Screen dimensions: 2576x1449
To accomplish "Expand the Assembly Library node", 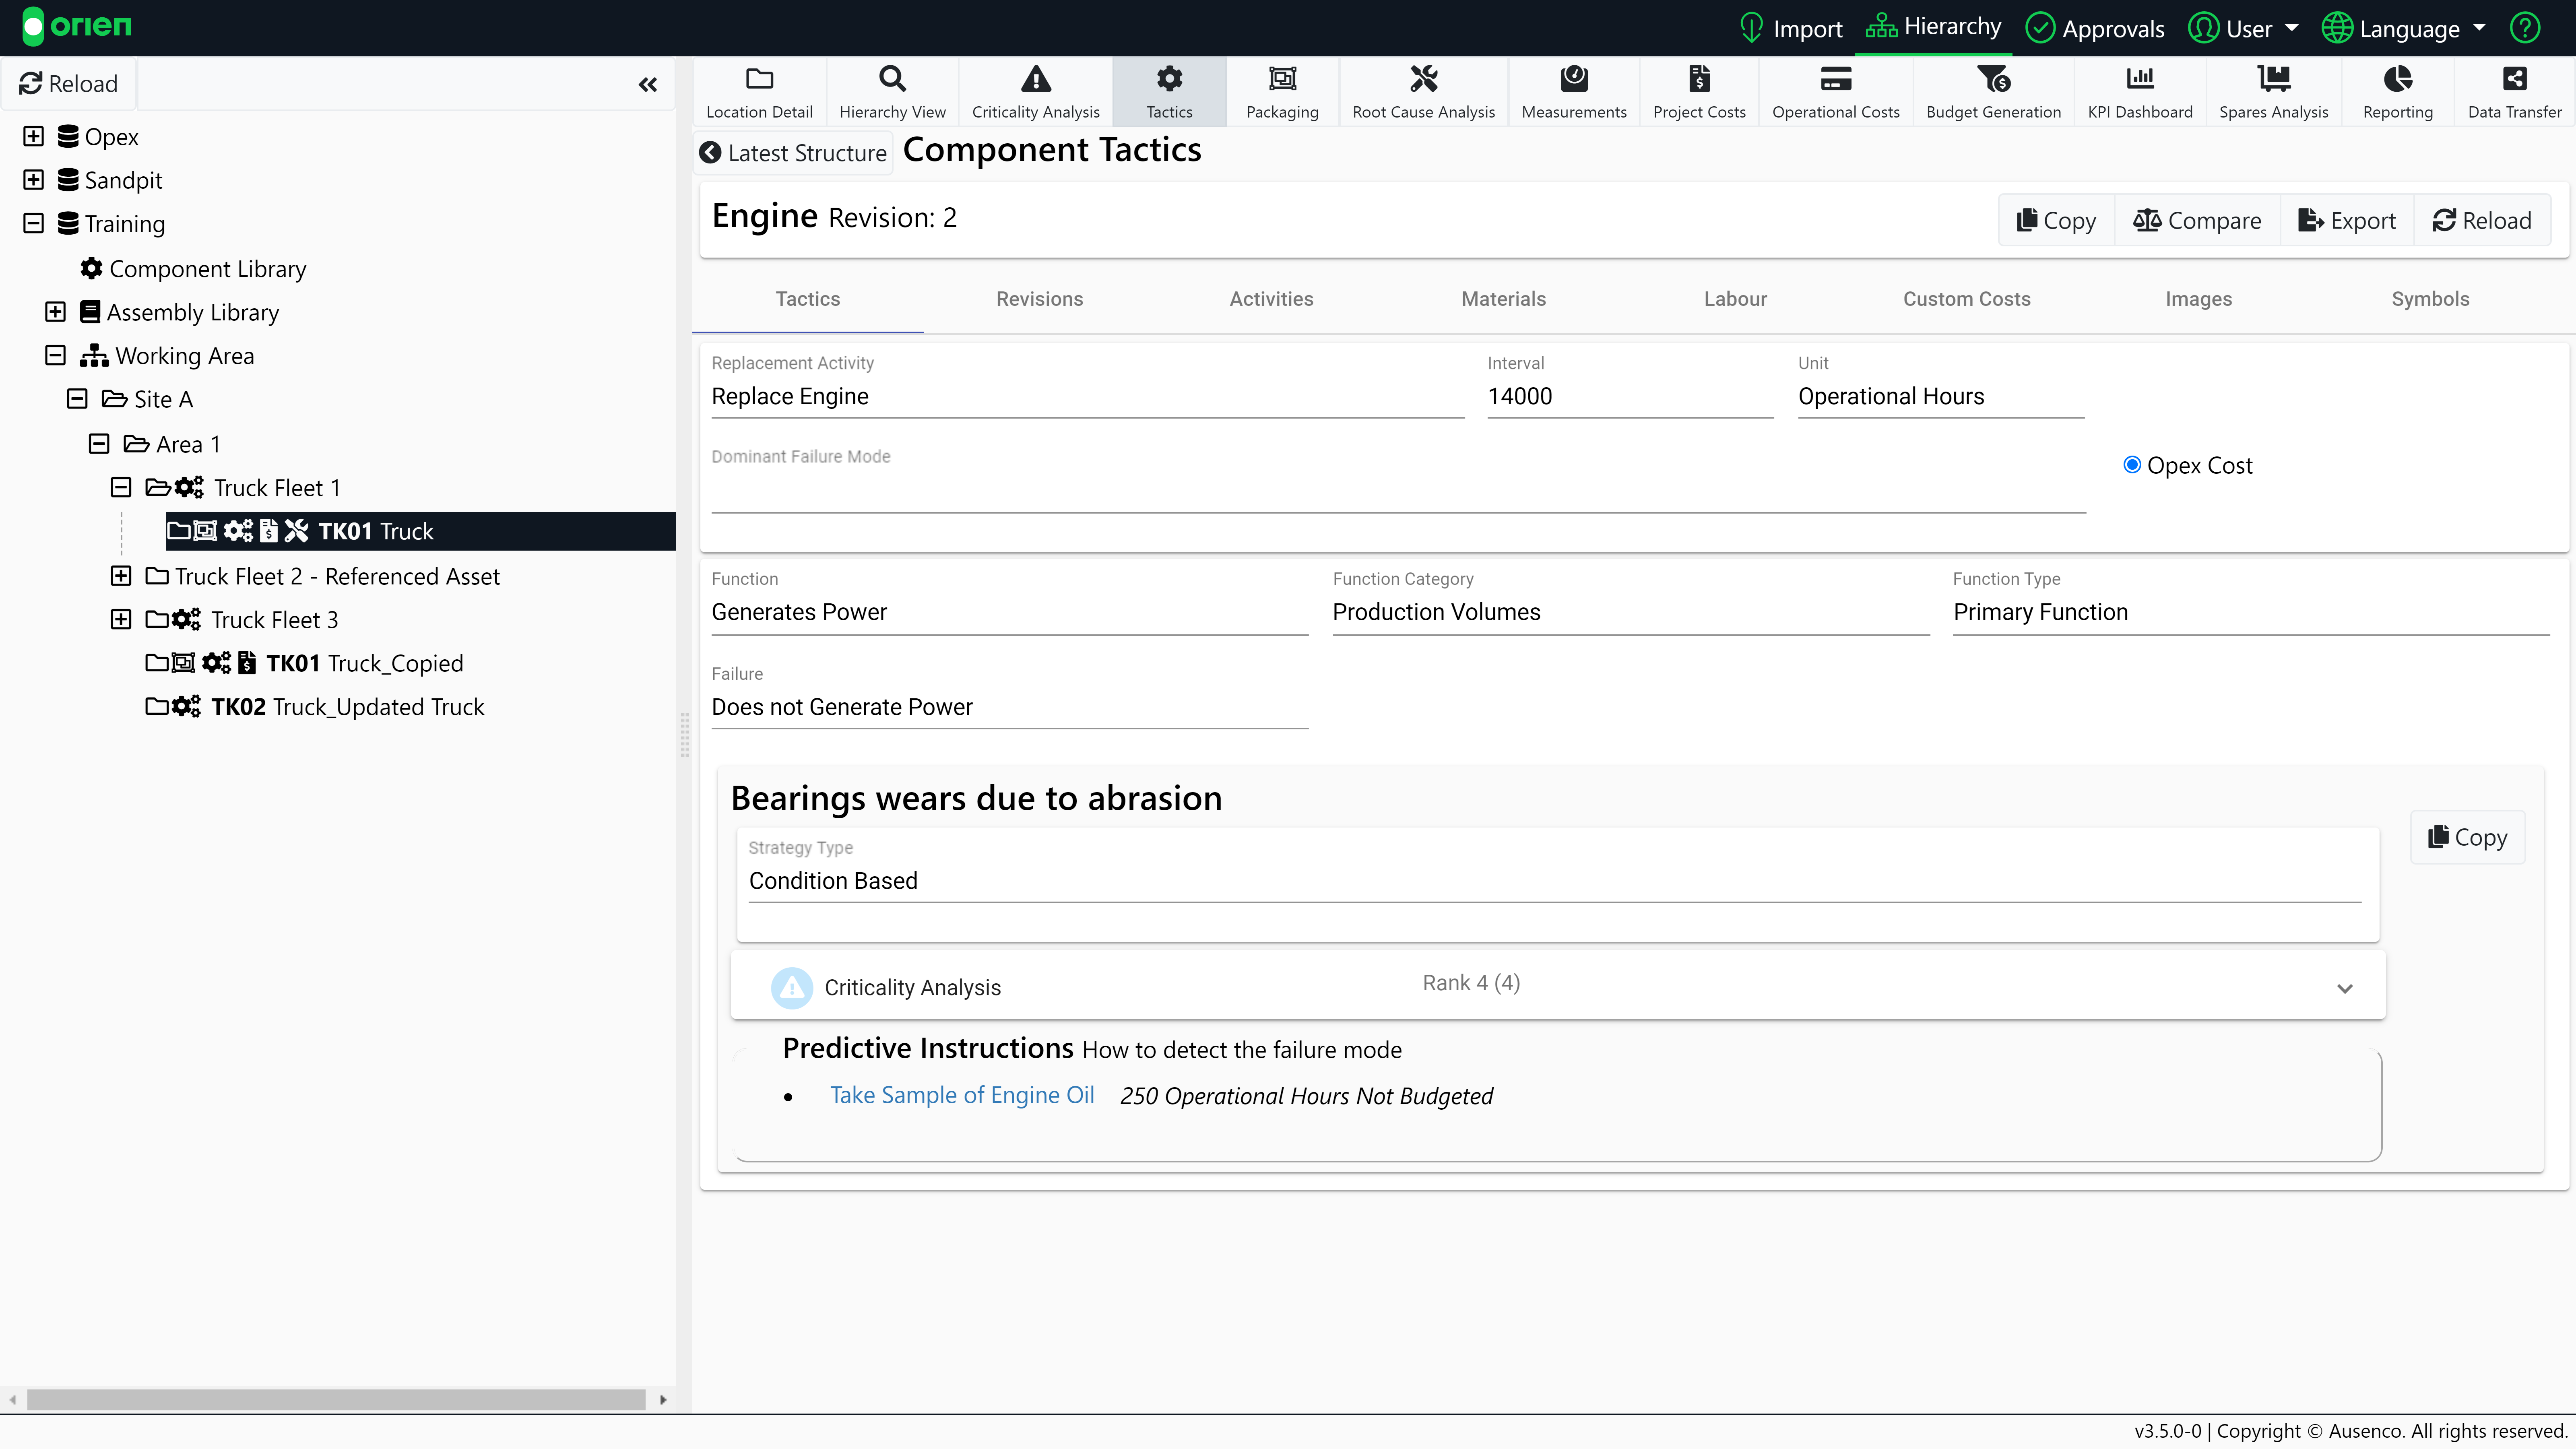I will click(x=56, y=312).
